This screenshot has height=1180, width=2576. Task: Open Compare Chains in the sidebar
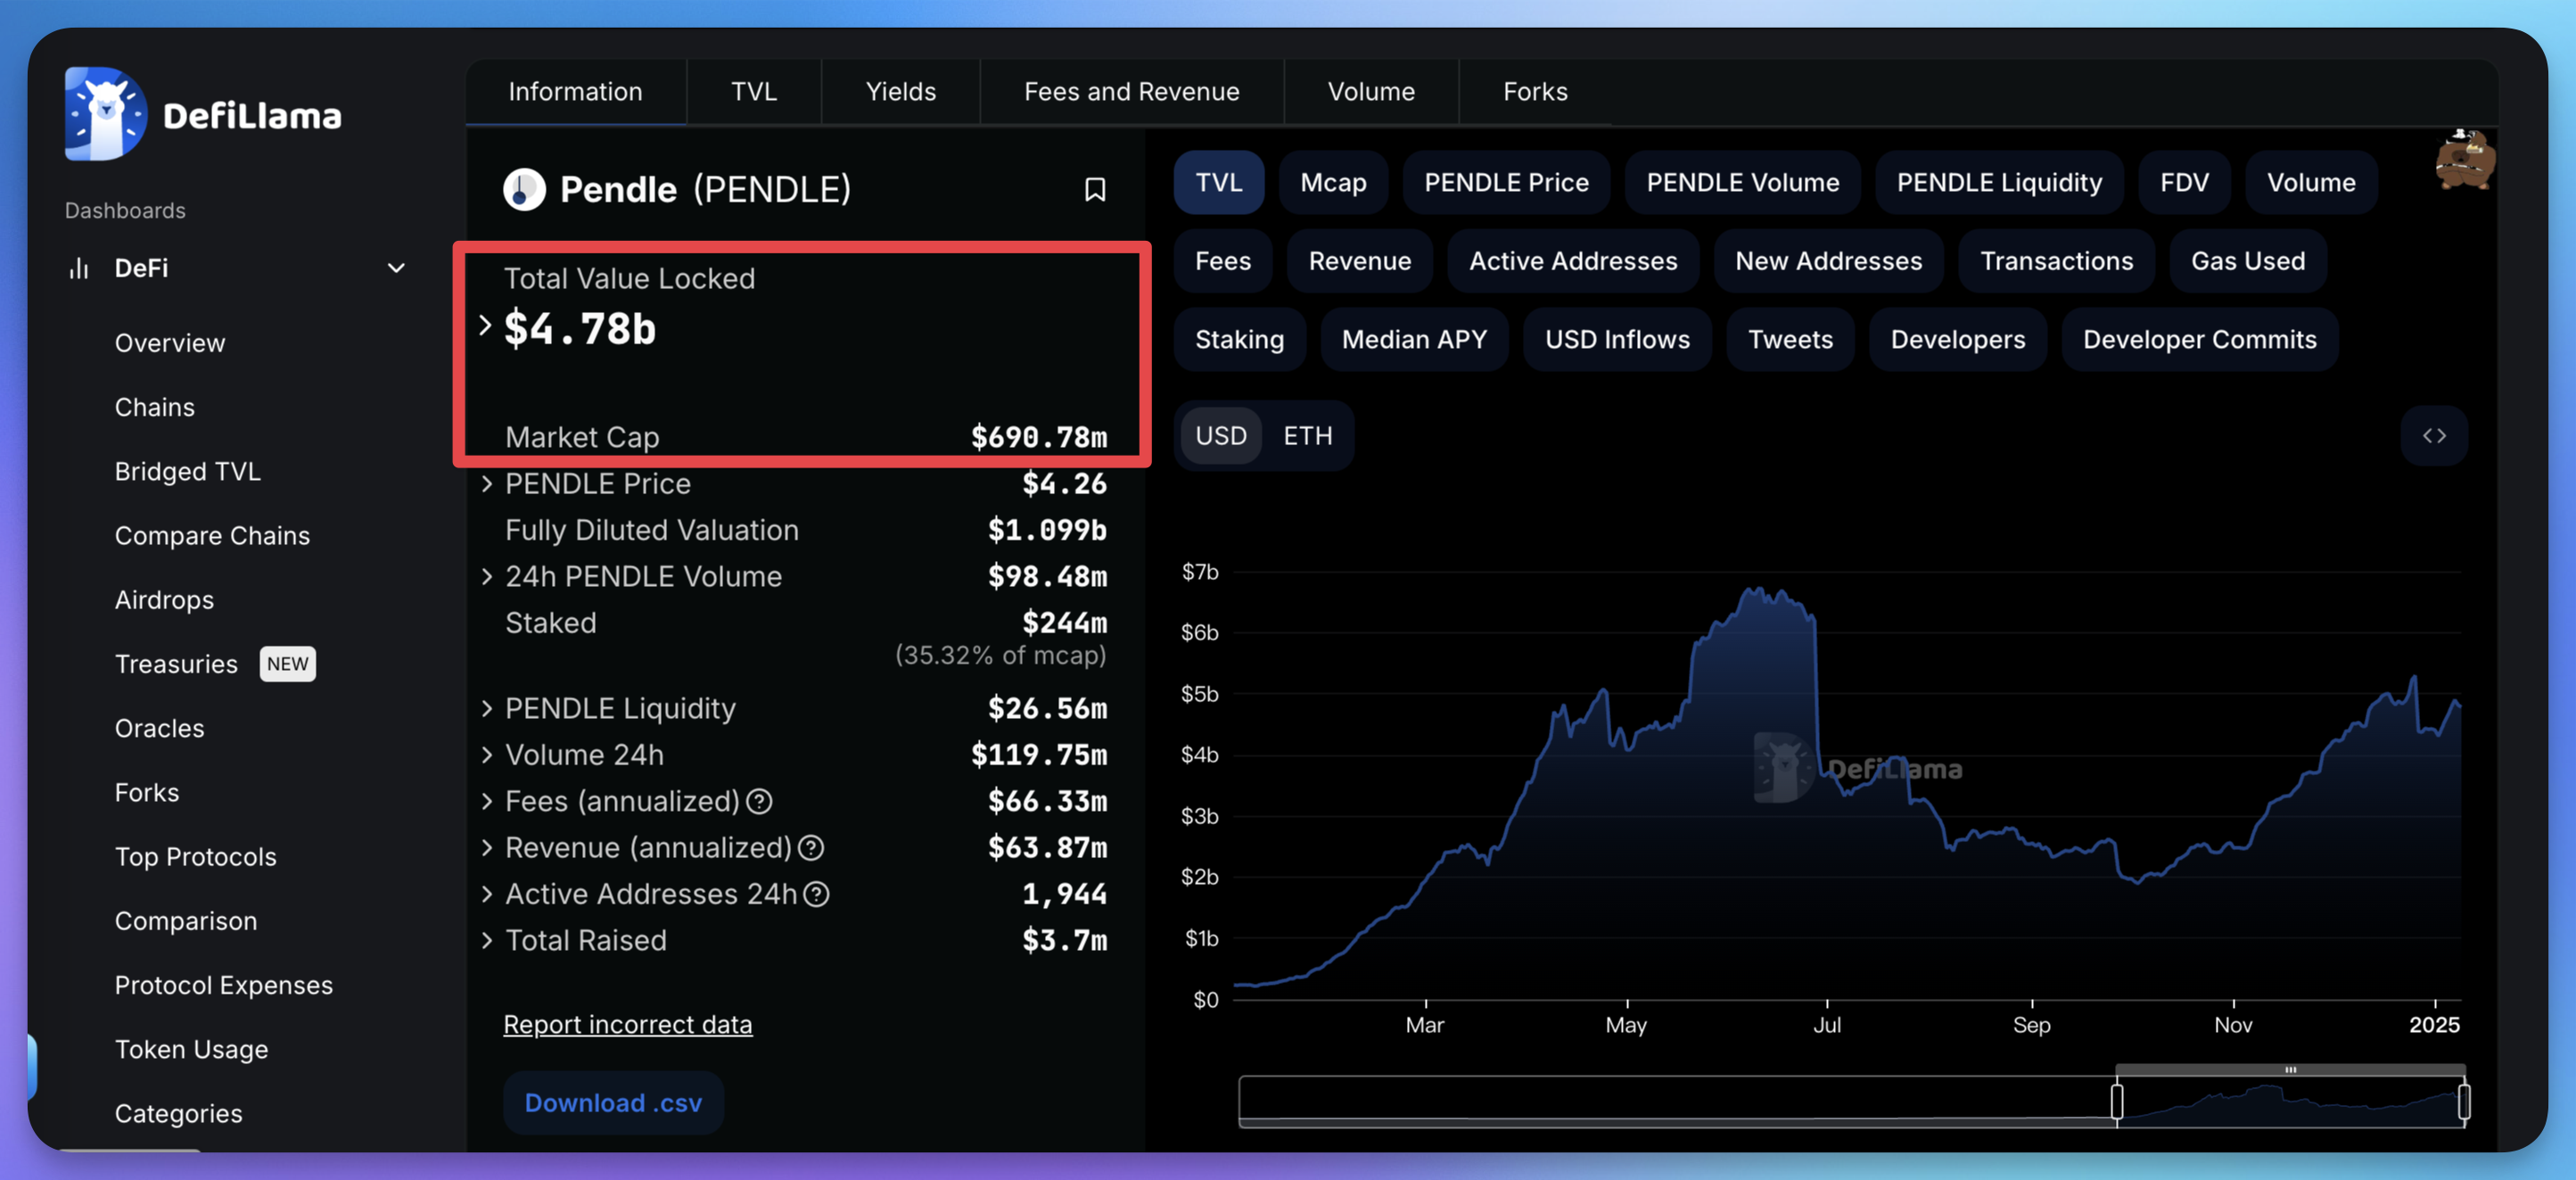[212, 536]
